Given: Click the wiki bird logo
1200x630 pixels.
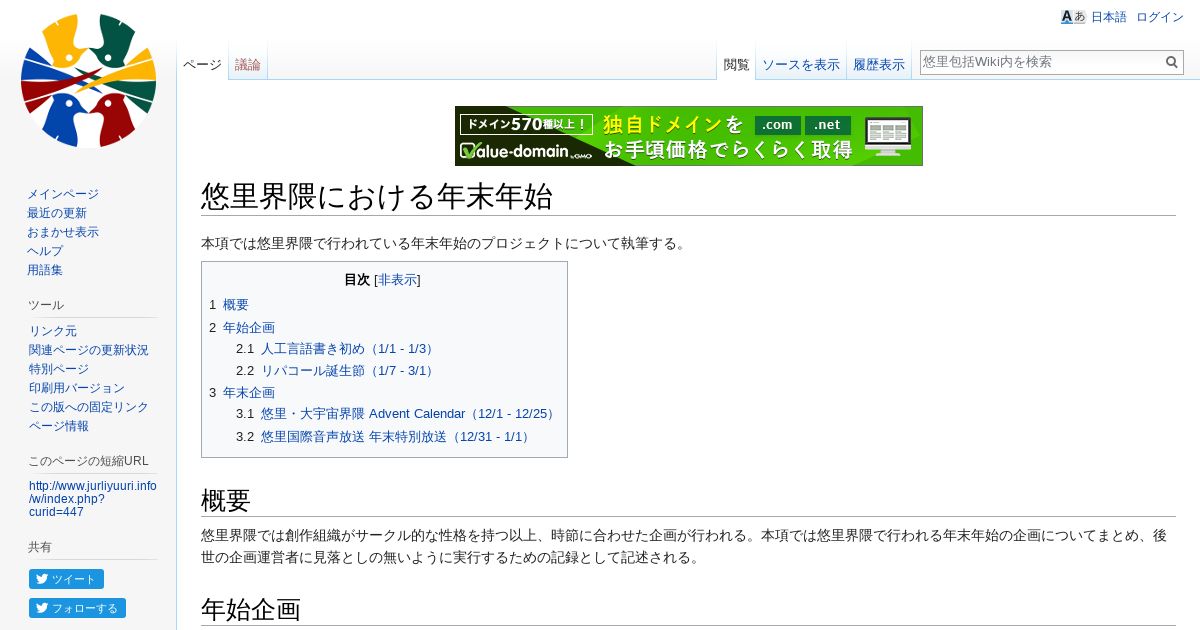Looking at the screenshot, I should (88, 81).
